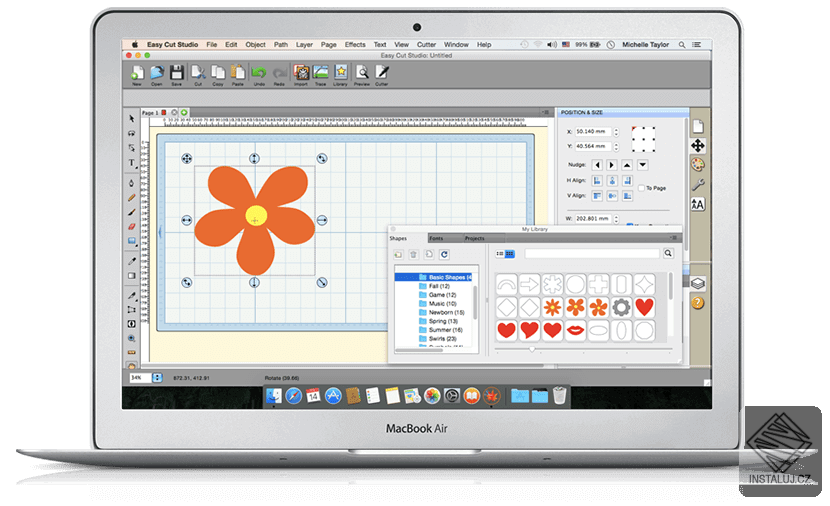Cut the selection using Cut icon
This screenshot has height=506, width=830.
tap(198, 74)
